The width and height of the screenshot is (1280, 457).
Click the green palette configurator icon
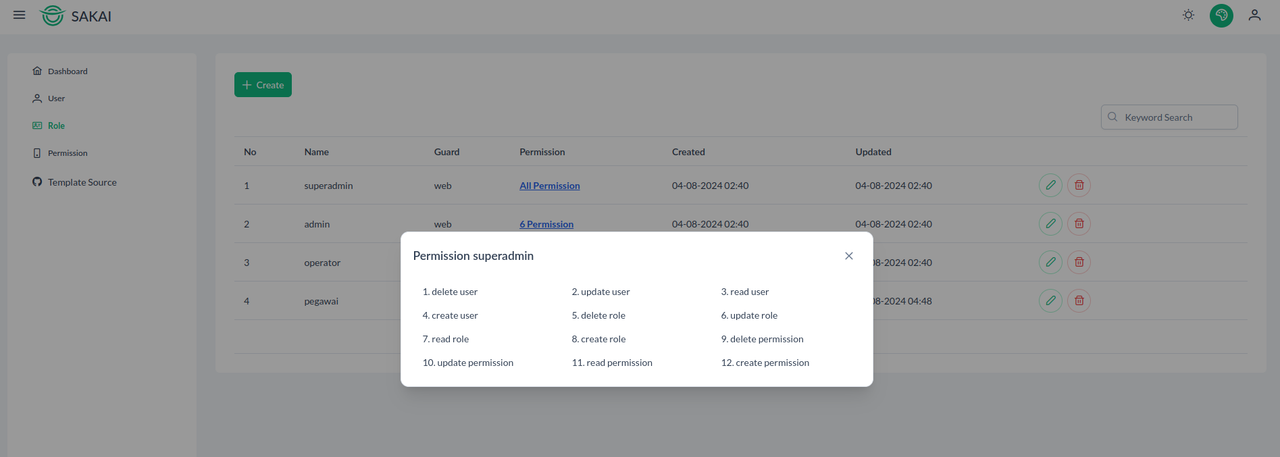[x=1221, y=15]
